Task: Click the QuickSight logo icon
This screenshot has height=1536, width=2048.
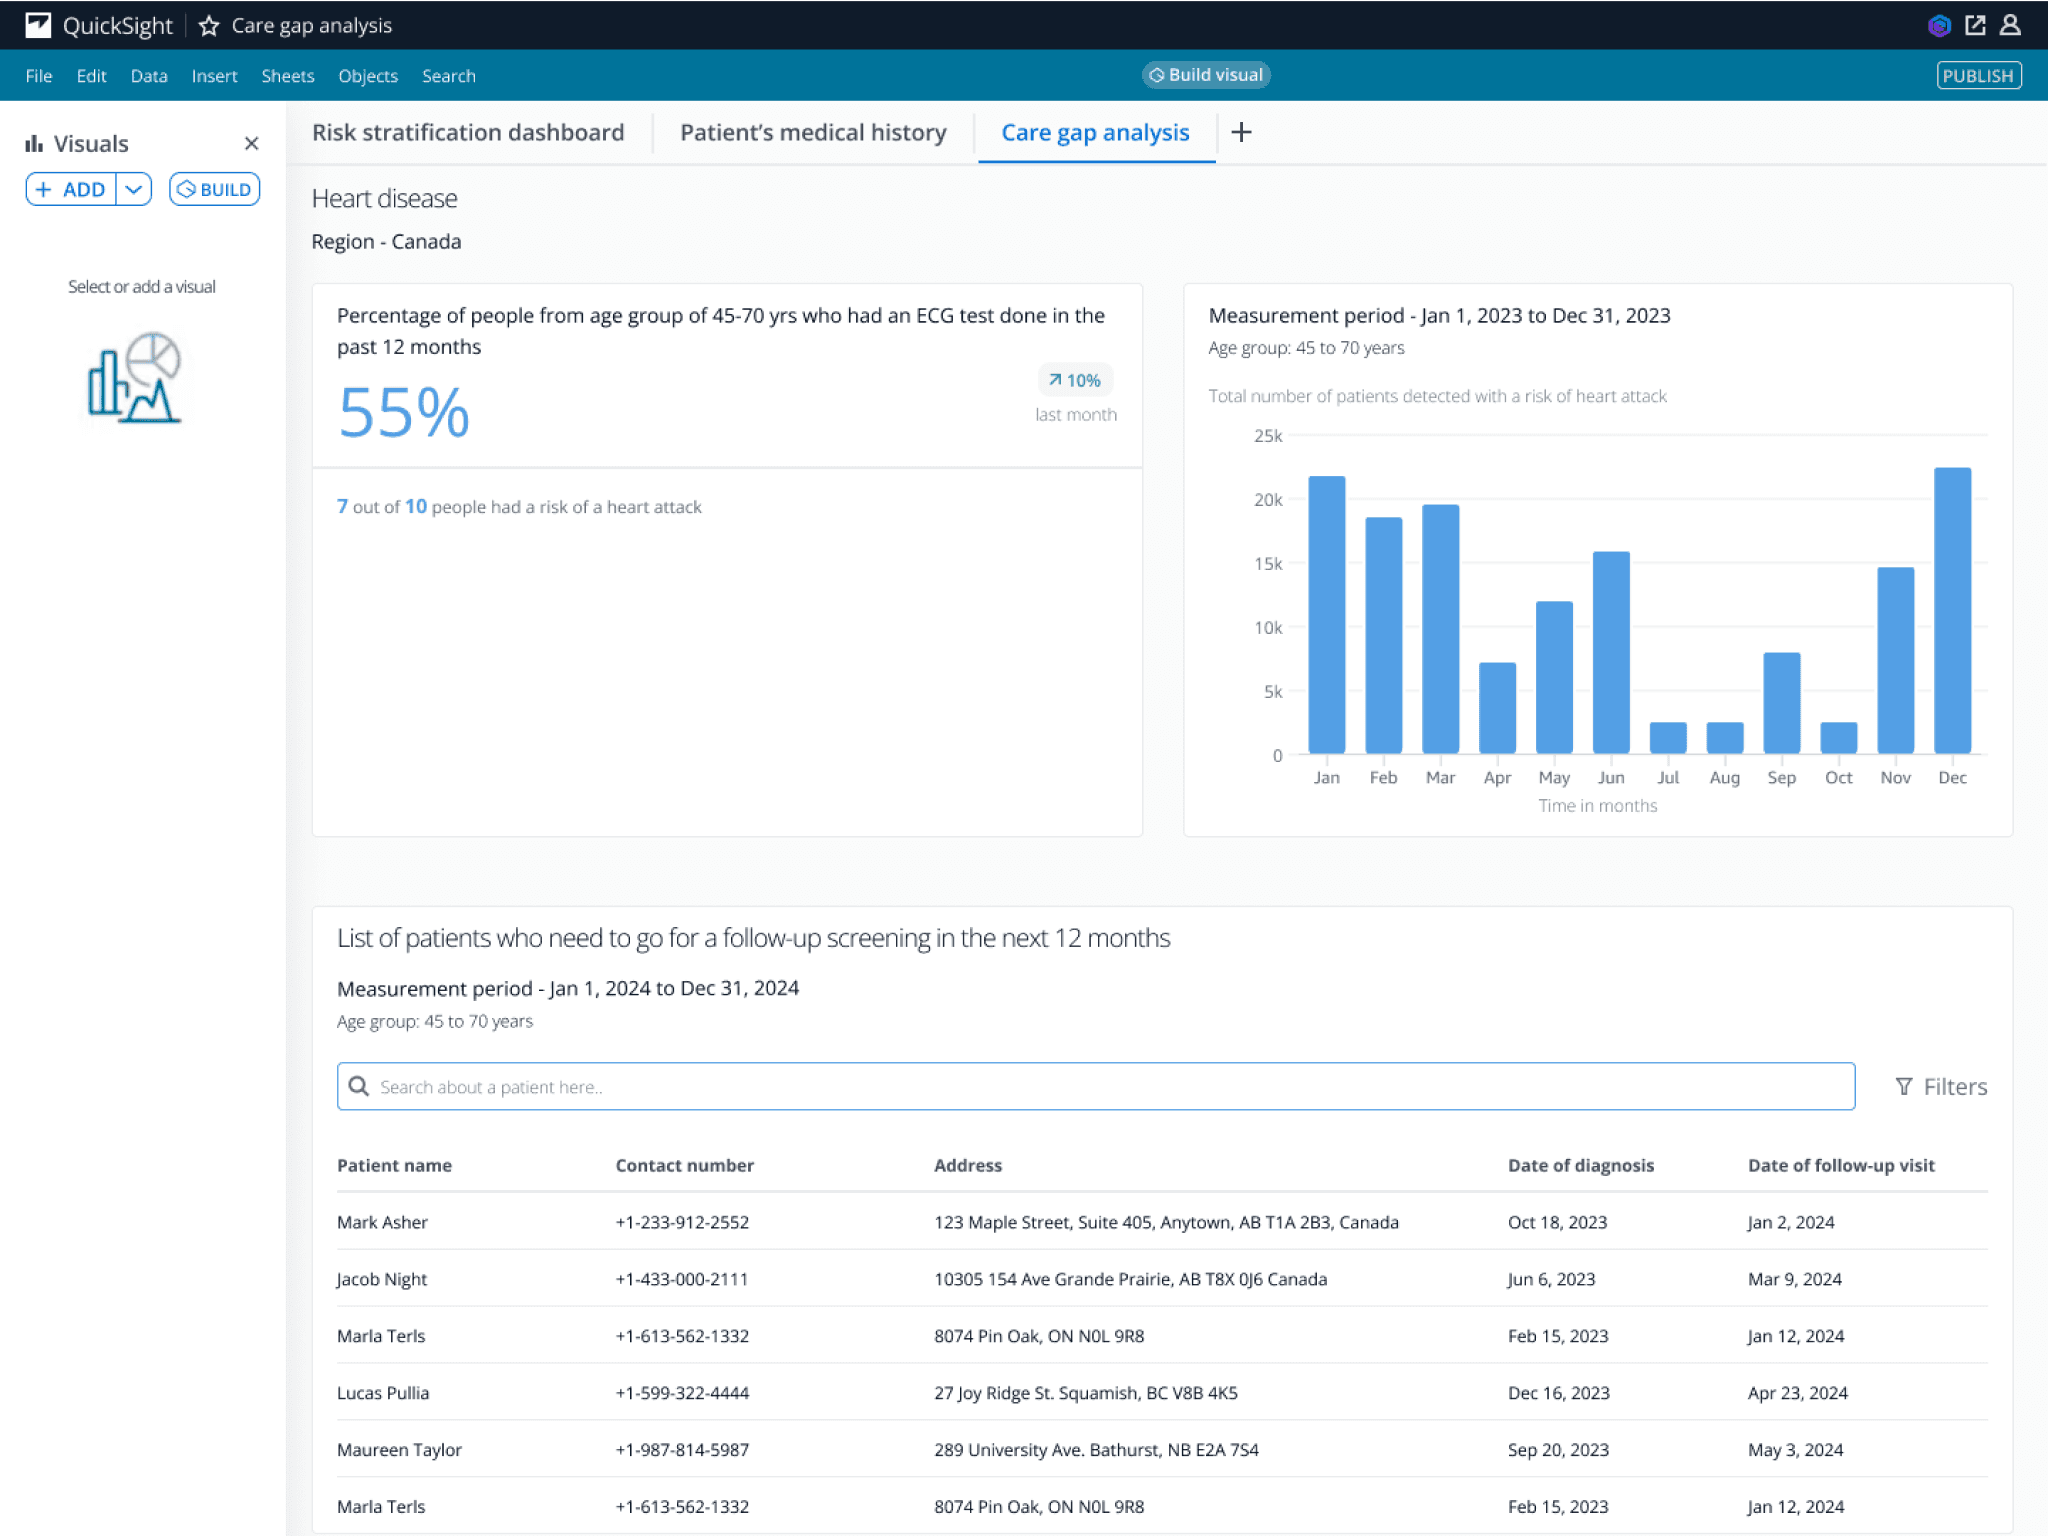Action: (x=38, y=25)
